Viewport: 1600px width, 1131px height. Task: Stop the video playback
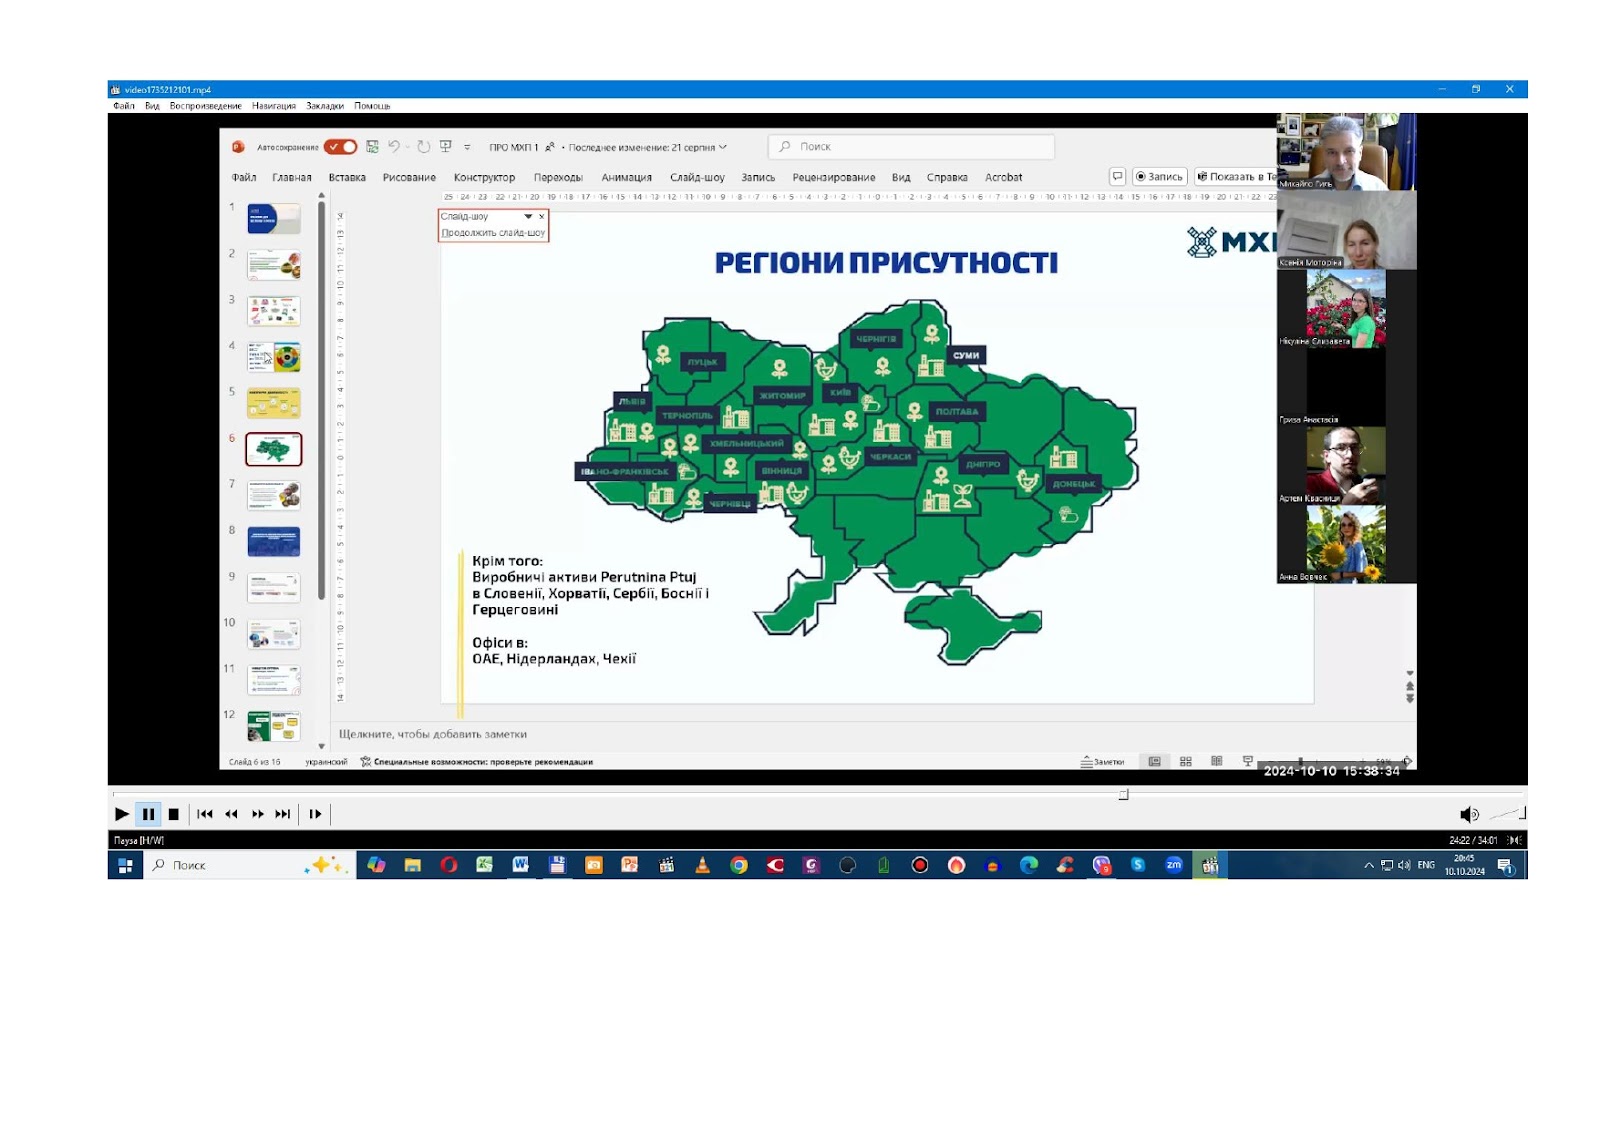(x=174, y=814)
